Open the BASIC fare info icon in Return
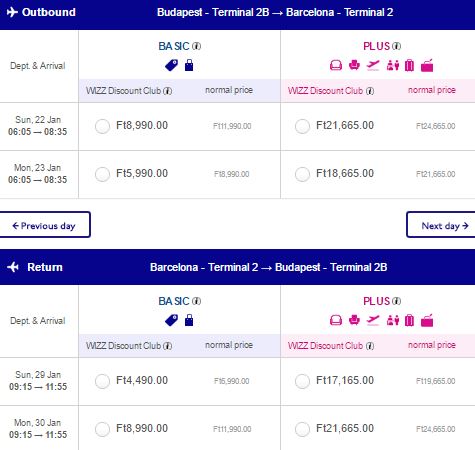Image resolution: width=475 pixels, height=450 pixels. click(x=197, y=301)
